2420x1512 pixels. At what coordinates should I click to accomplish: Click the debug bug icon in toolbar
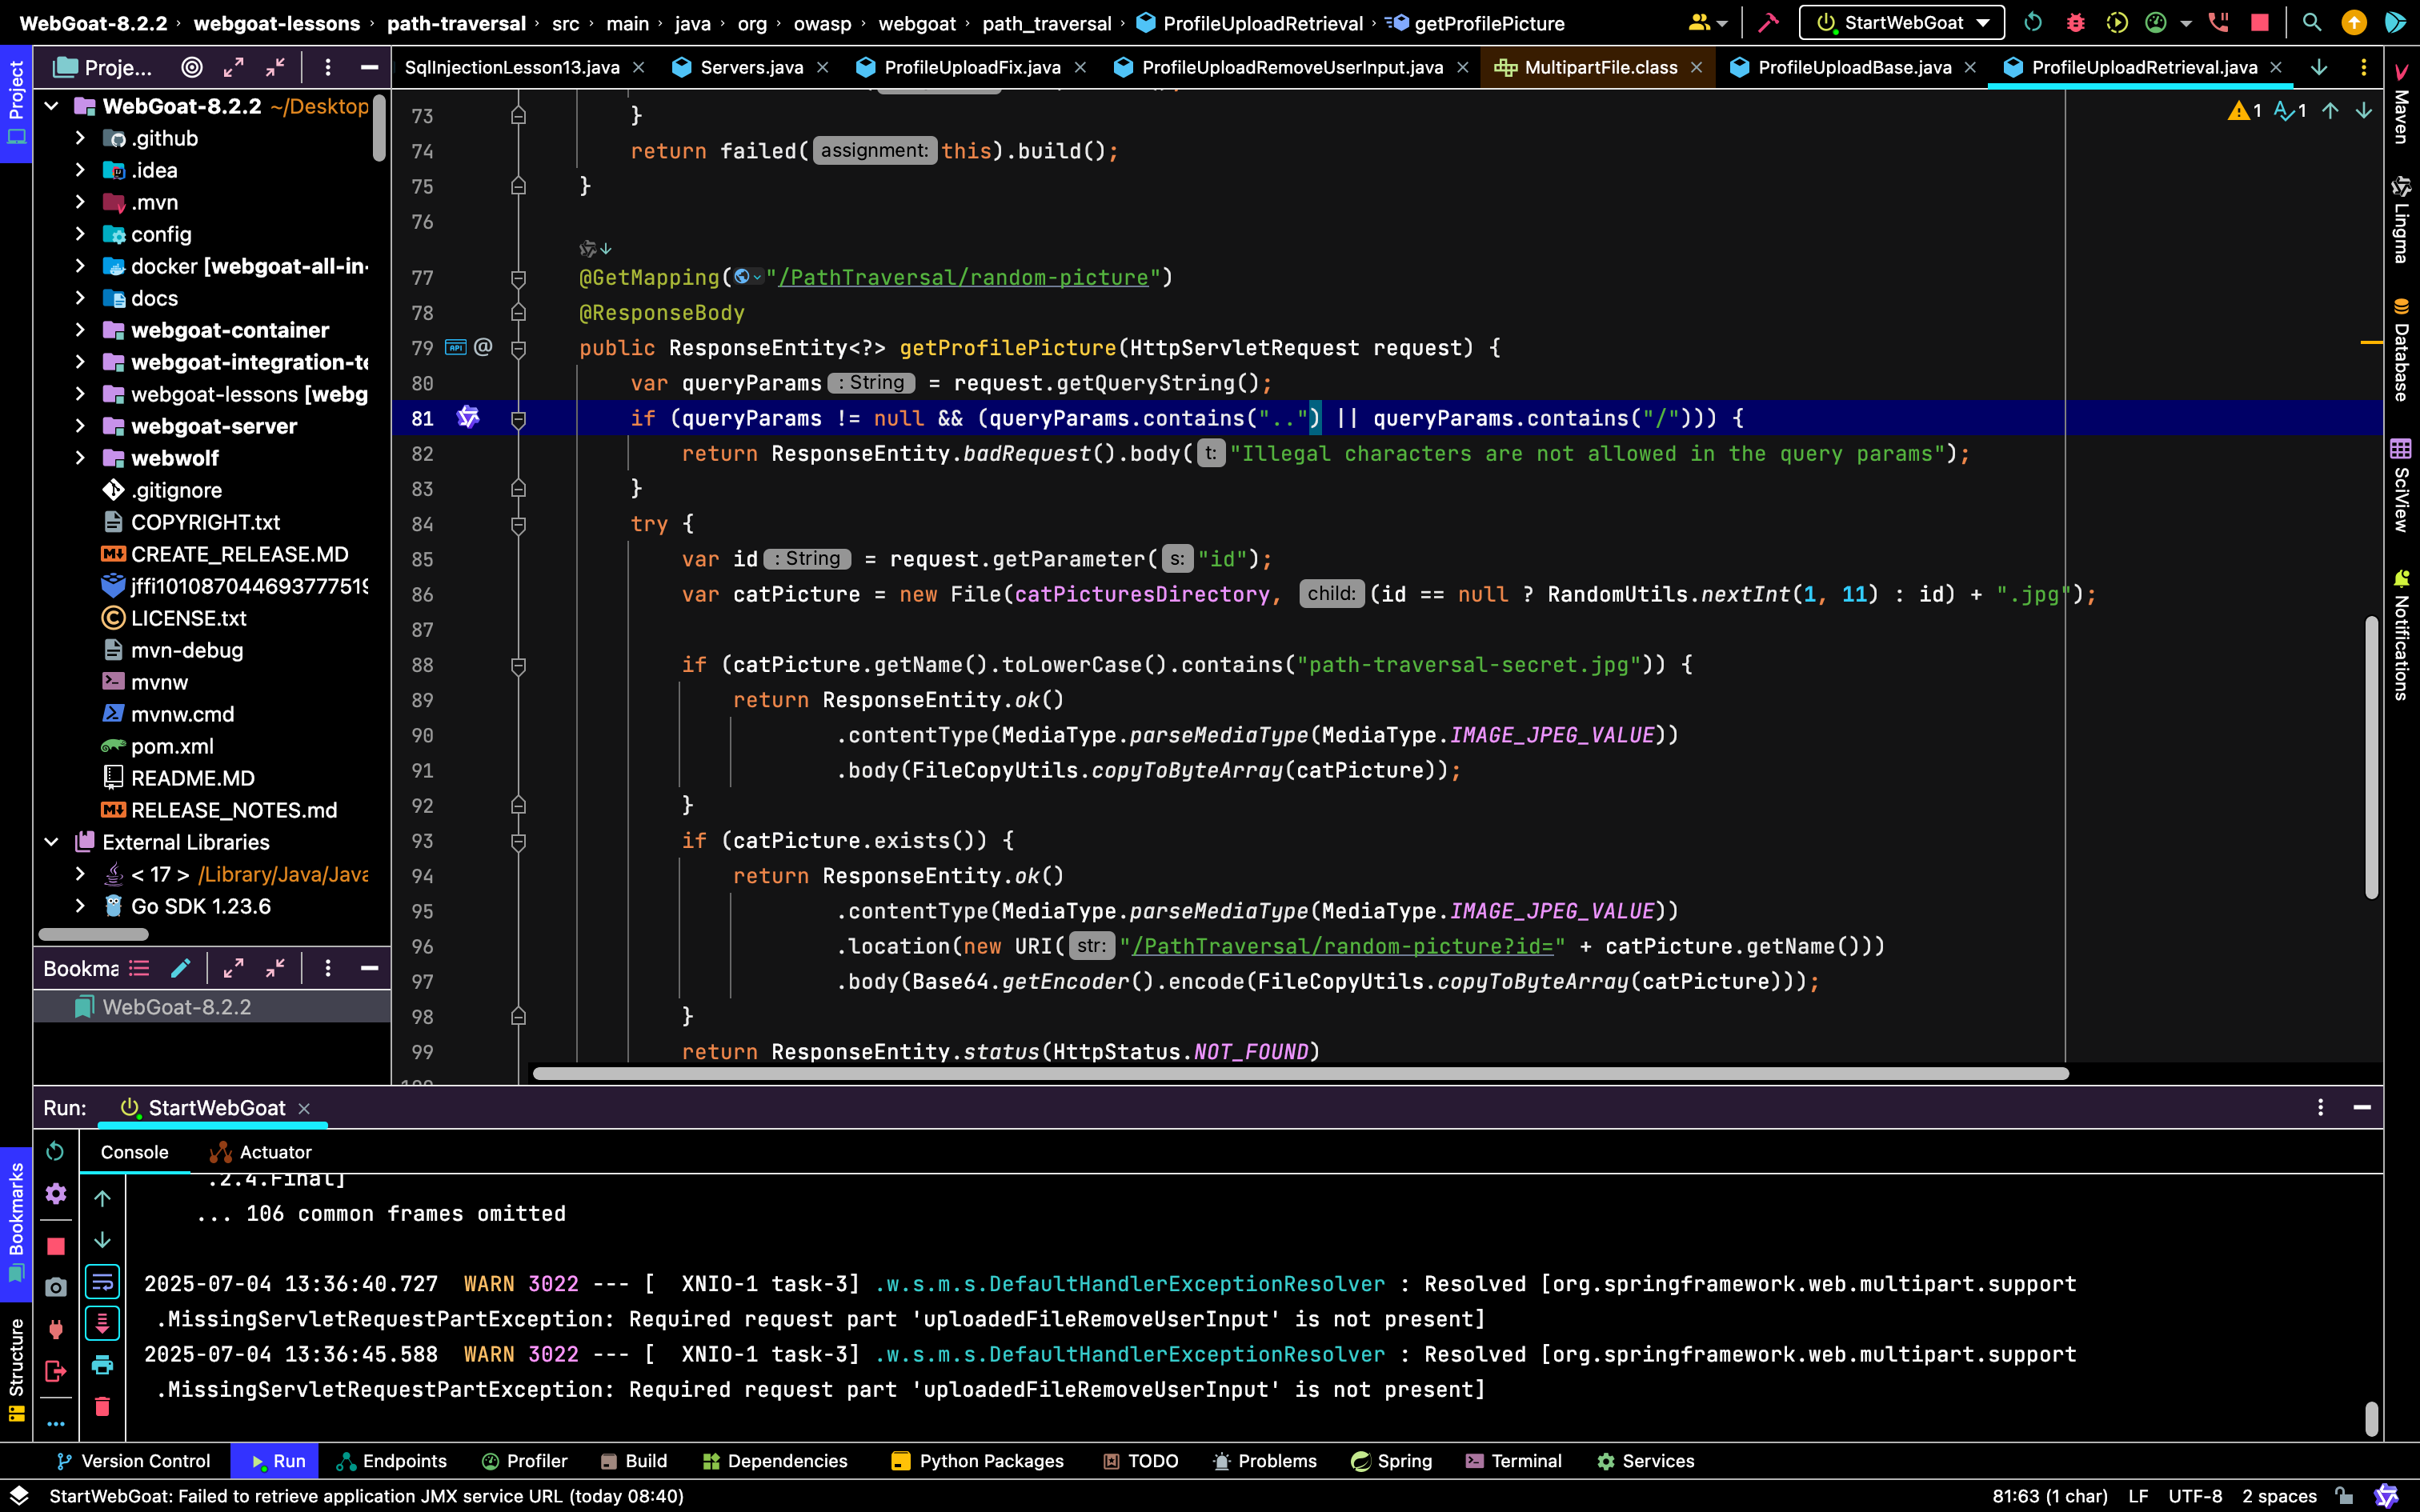2075,22
